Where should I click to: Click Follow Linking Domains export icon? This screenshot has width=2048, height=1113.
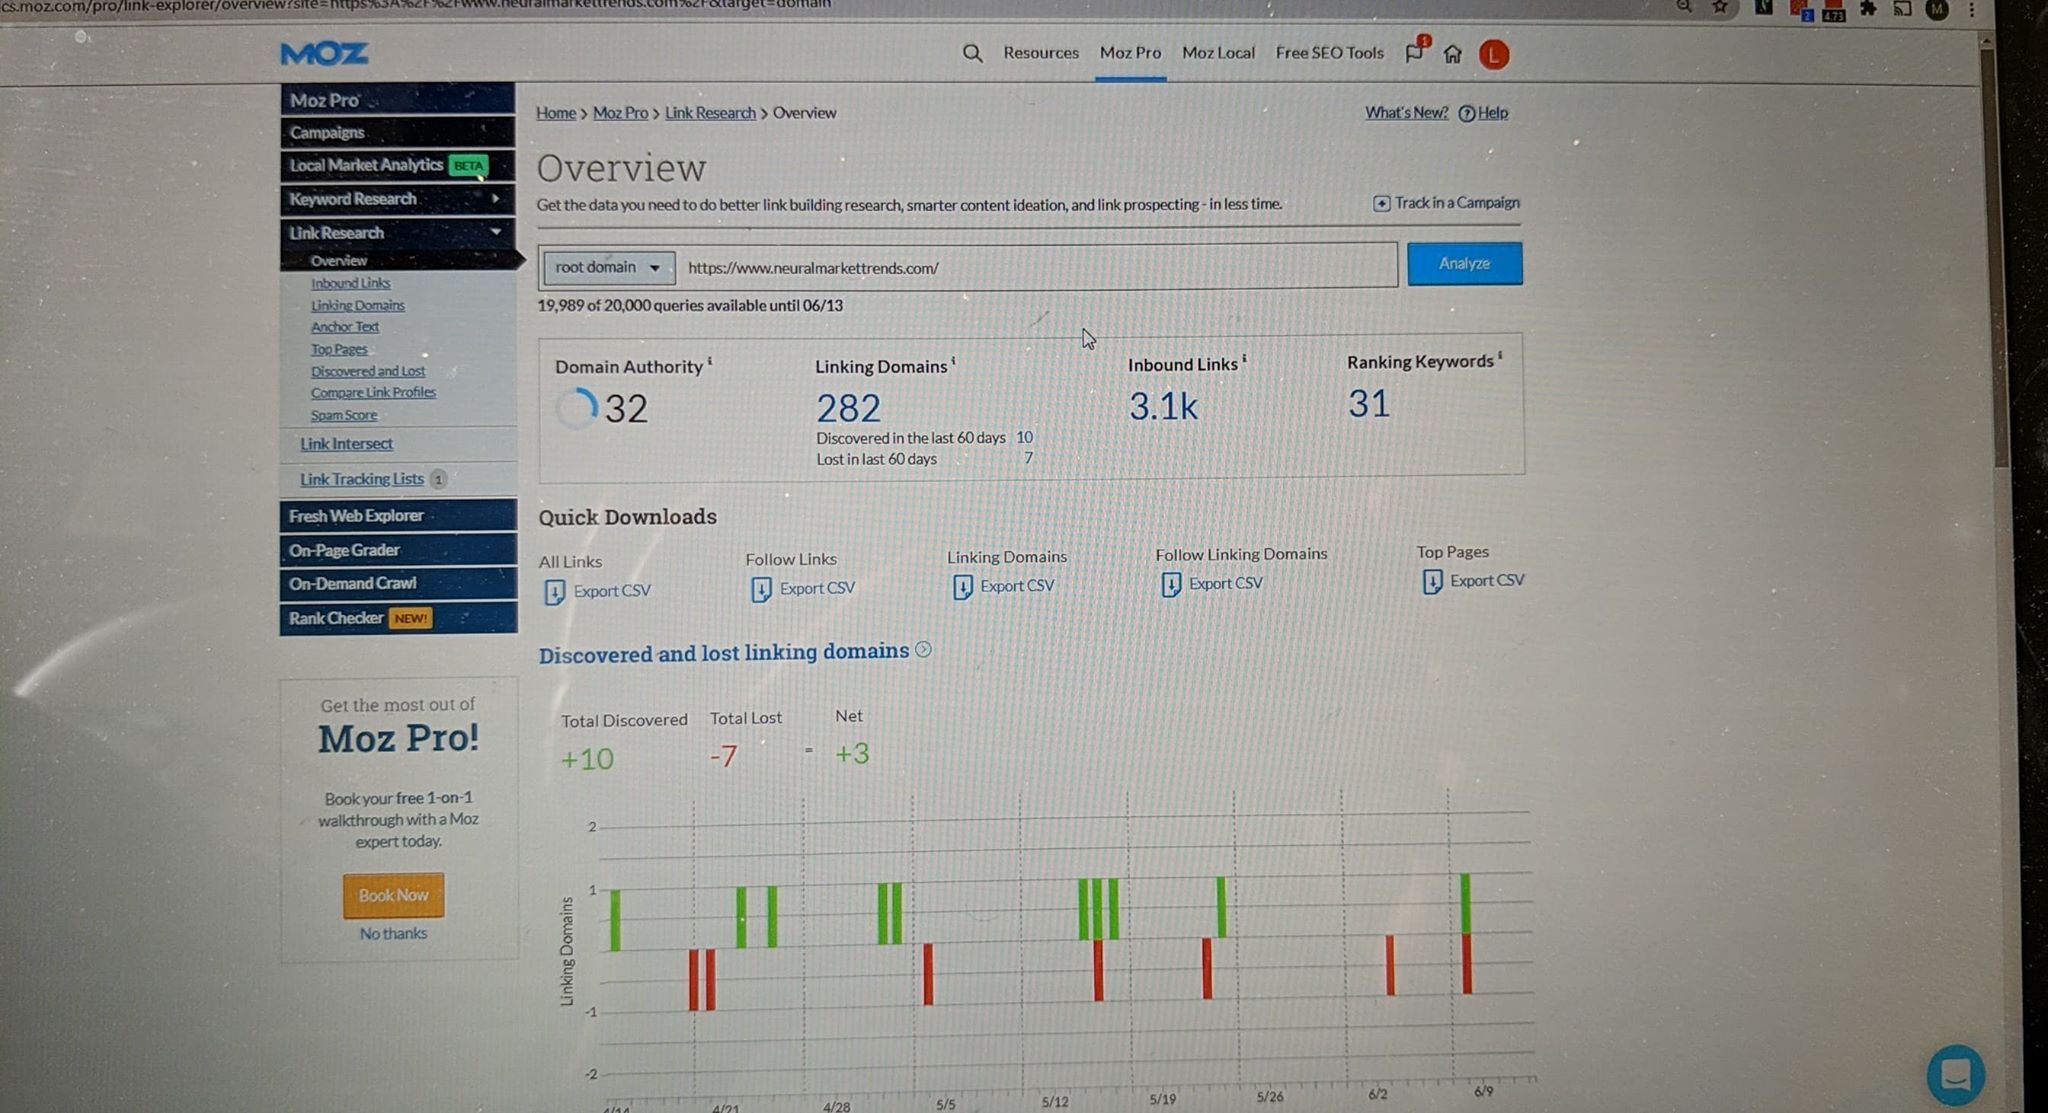(1171, 584)
